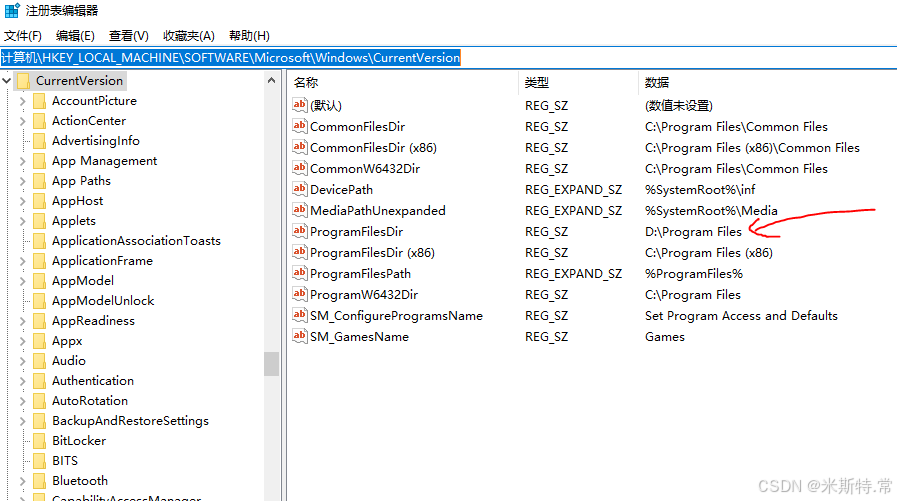The height and width of the screenshot is (501, 897).
Task: Expand the Bluetooth key
Action: tap(22, 482)
